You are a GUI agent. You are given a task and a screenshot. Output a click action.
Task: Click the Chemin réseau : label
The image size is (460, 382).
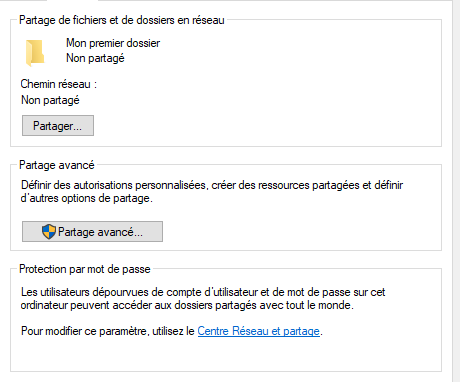click(59, 84)
